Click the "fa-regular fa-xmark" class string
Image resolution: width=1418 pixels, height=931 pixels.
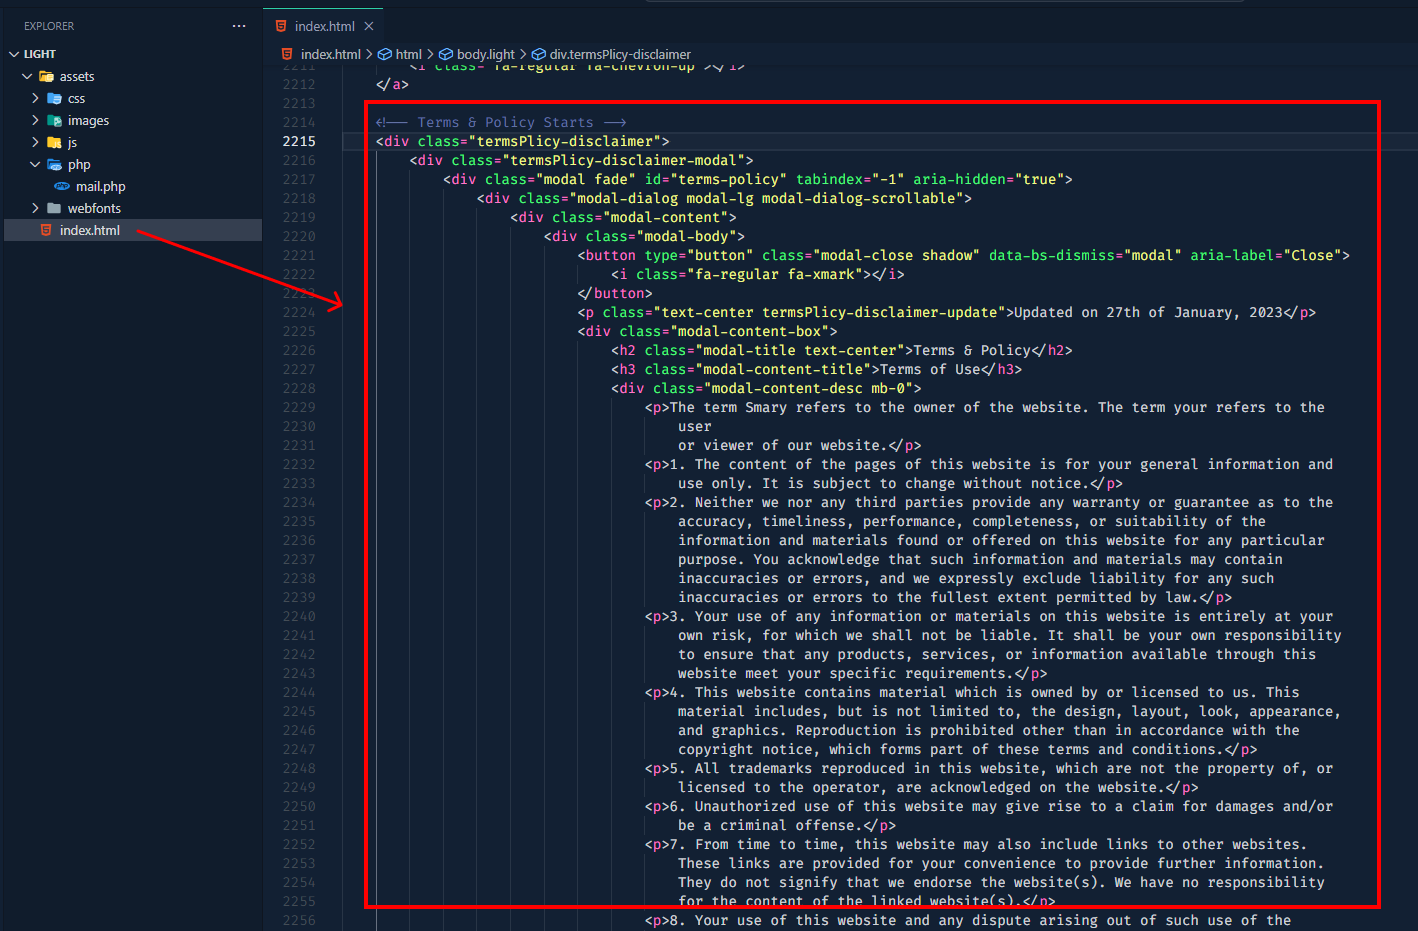(774, 274)
